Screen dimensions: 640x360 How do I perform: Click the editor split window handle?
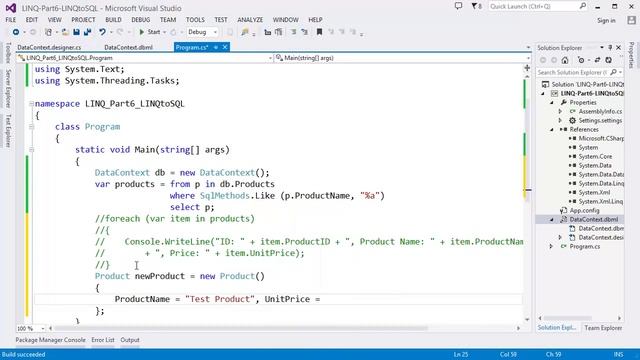pos(527,68)
